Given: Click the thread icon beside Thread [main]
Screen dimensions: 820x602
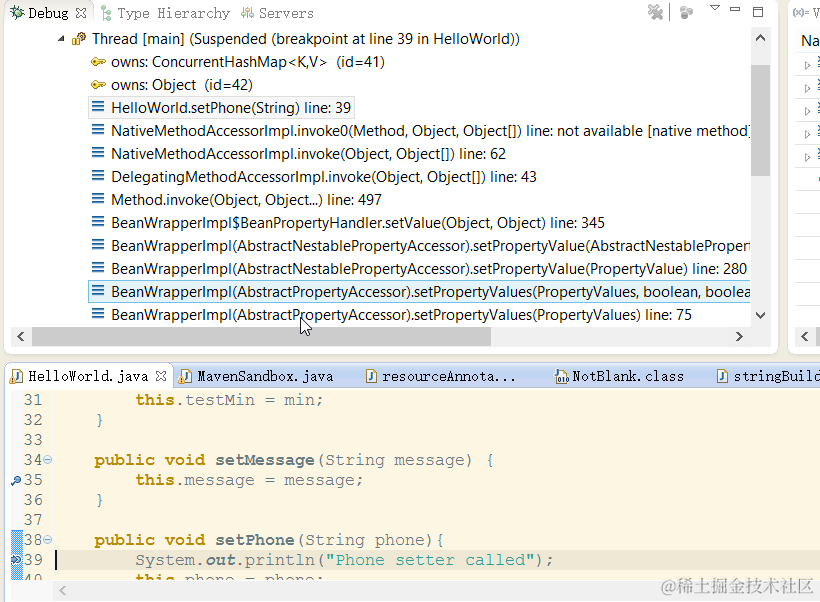Looking at the screenshot, I should [x=78, y=39].
